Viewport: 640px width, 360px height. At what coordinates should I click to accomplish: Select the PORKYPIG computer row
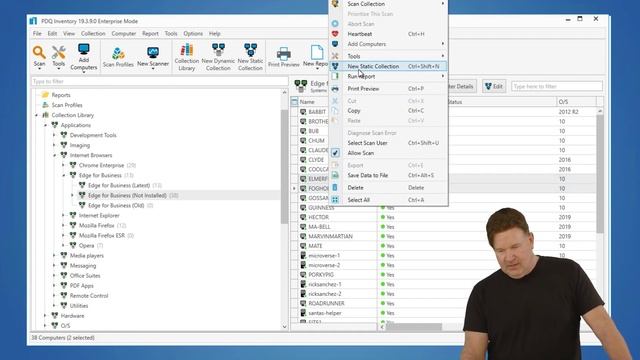click(321, 275)
